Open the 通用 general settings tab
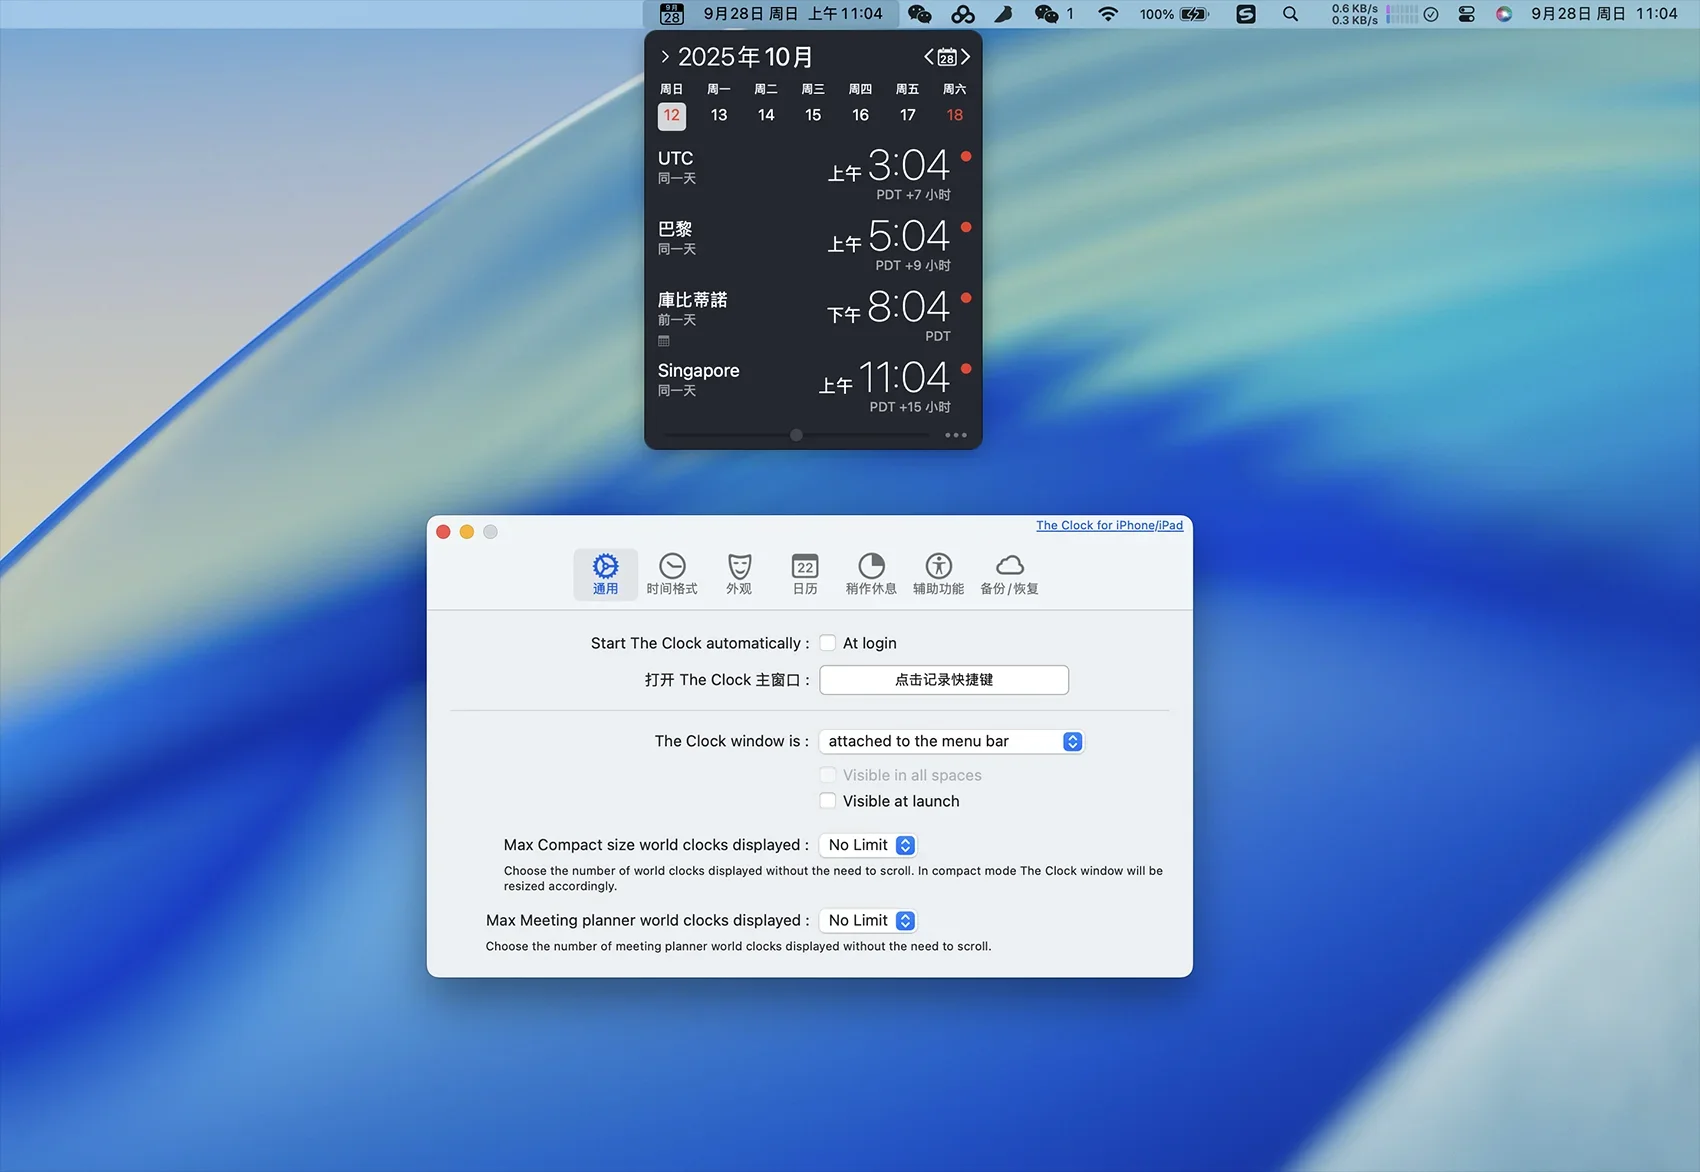The height and width of the screenshot is (1172, 1700). tap(605, 574)
